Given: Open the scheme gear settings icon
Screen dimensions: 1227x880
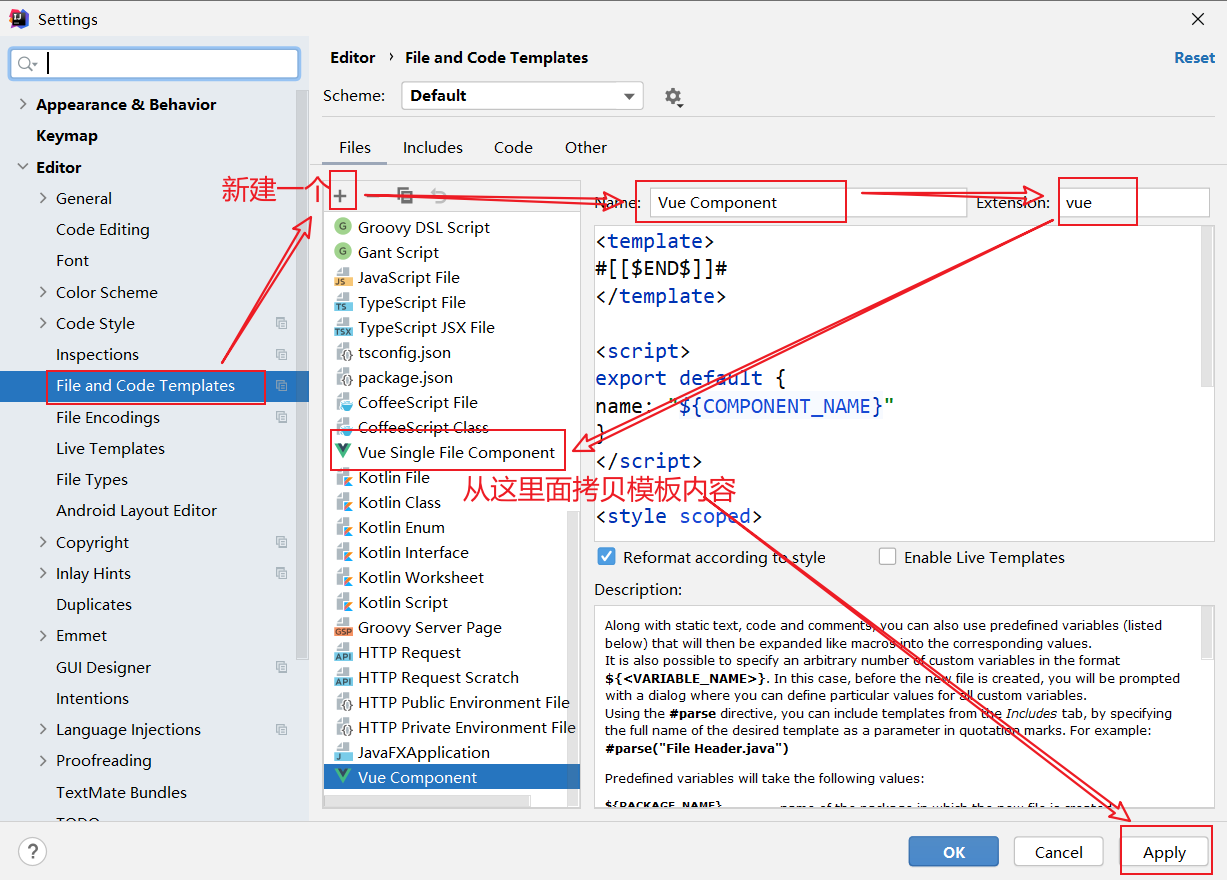Looking at the screenshot, I should [x=673, y=97].
